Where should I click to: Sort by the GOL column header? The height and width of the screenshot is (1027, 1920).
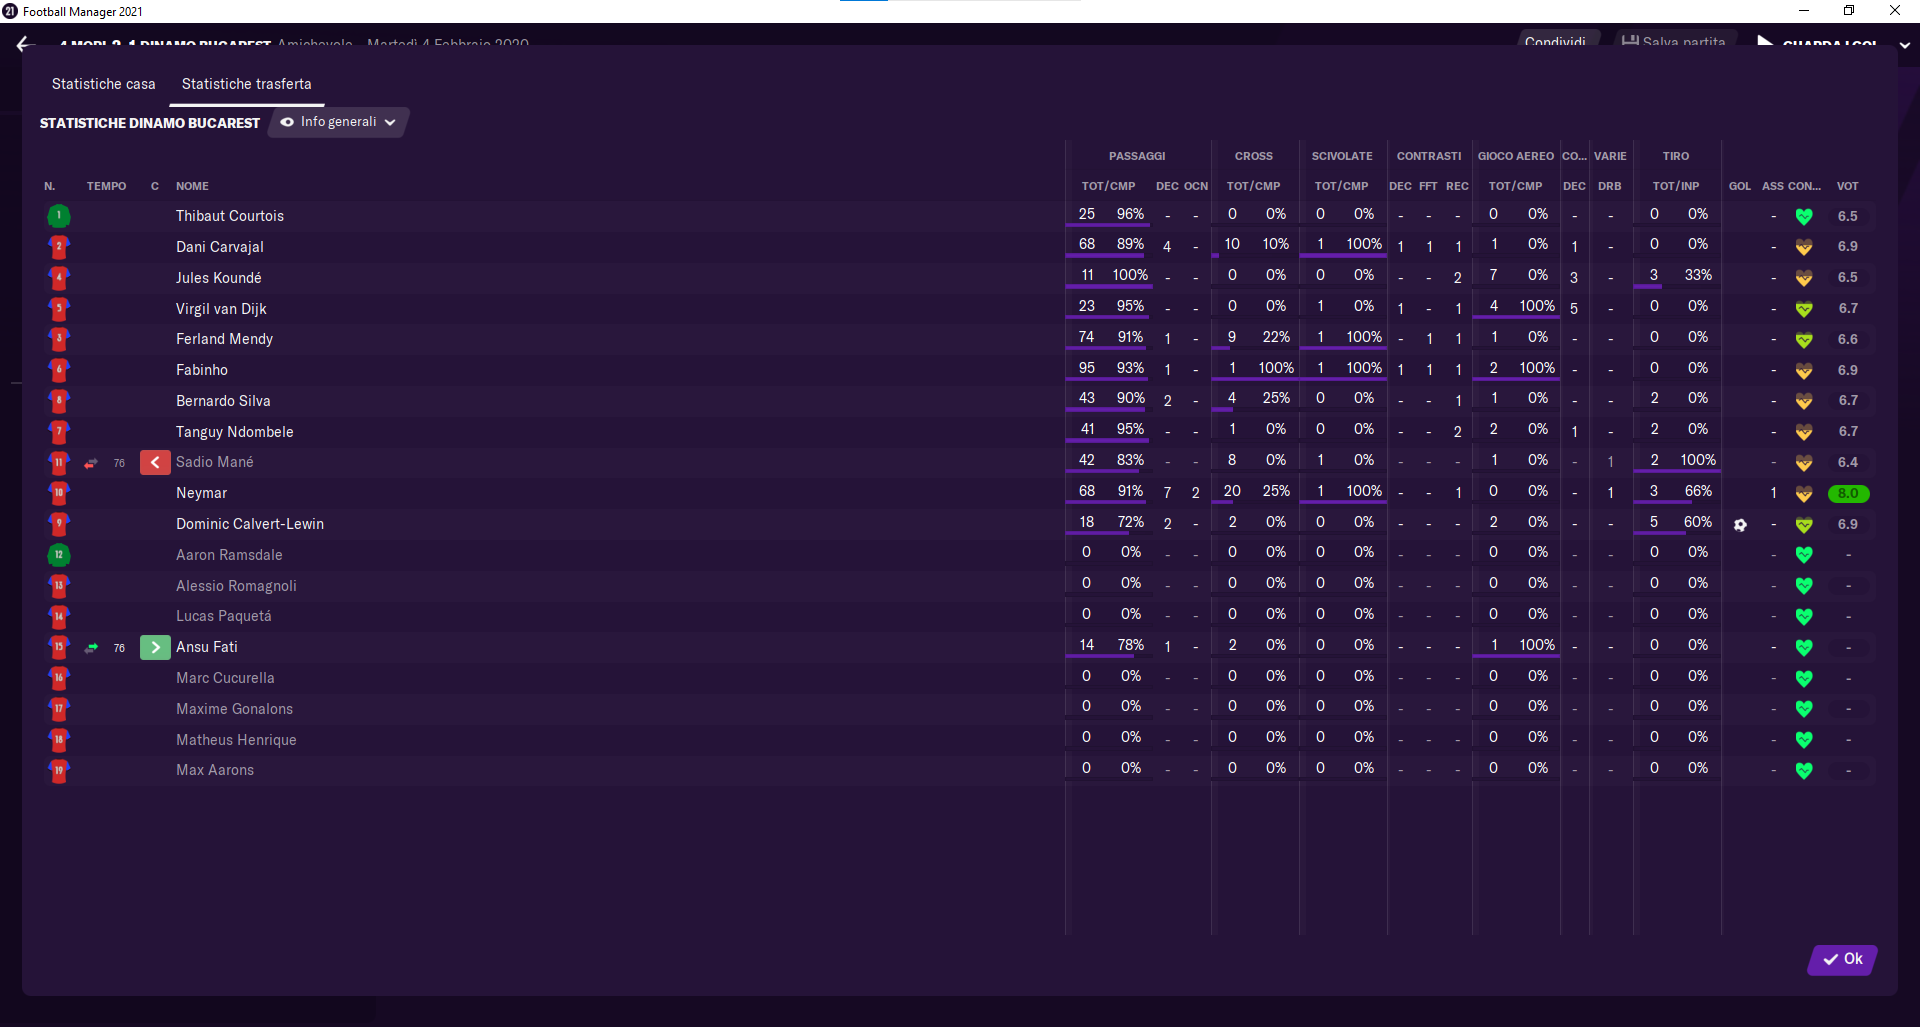point(1740,186)
